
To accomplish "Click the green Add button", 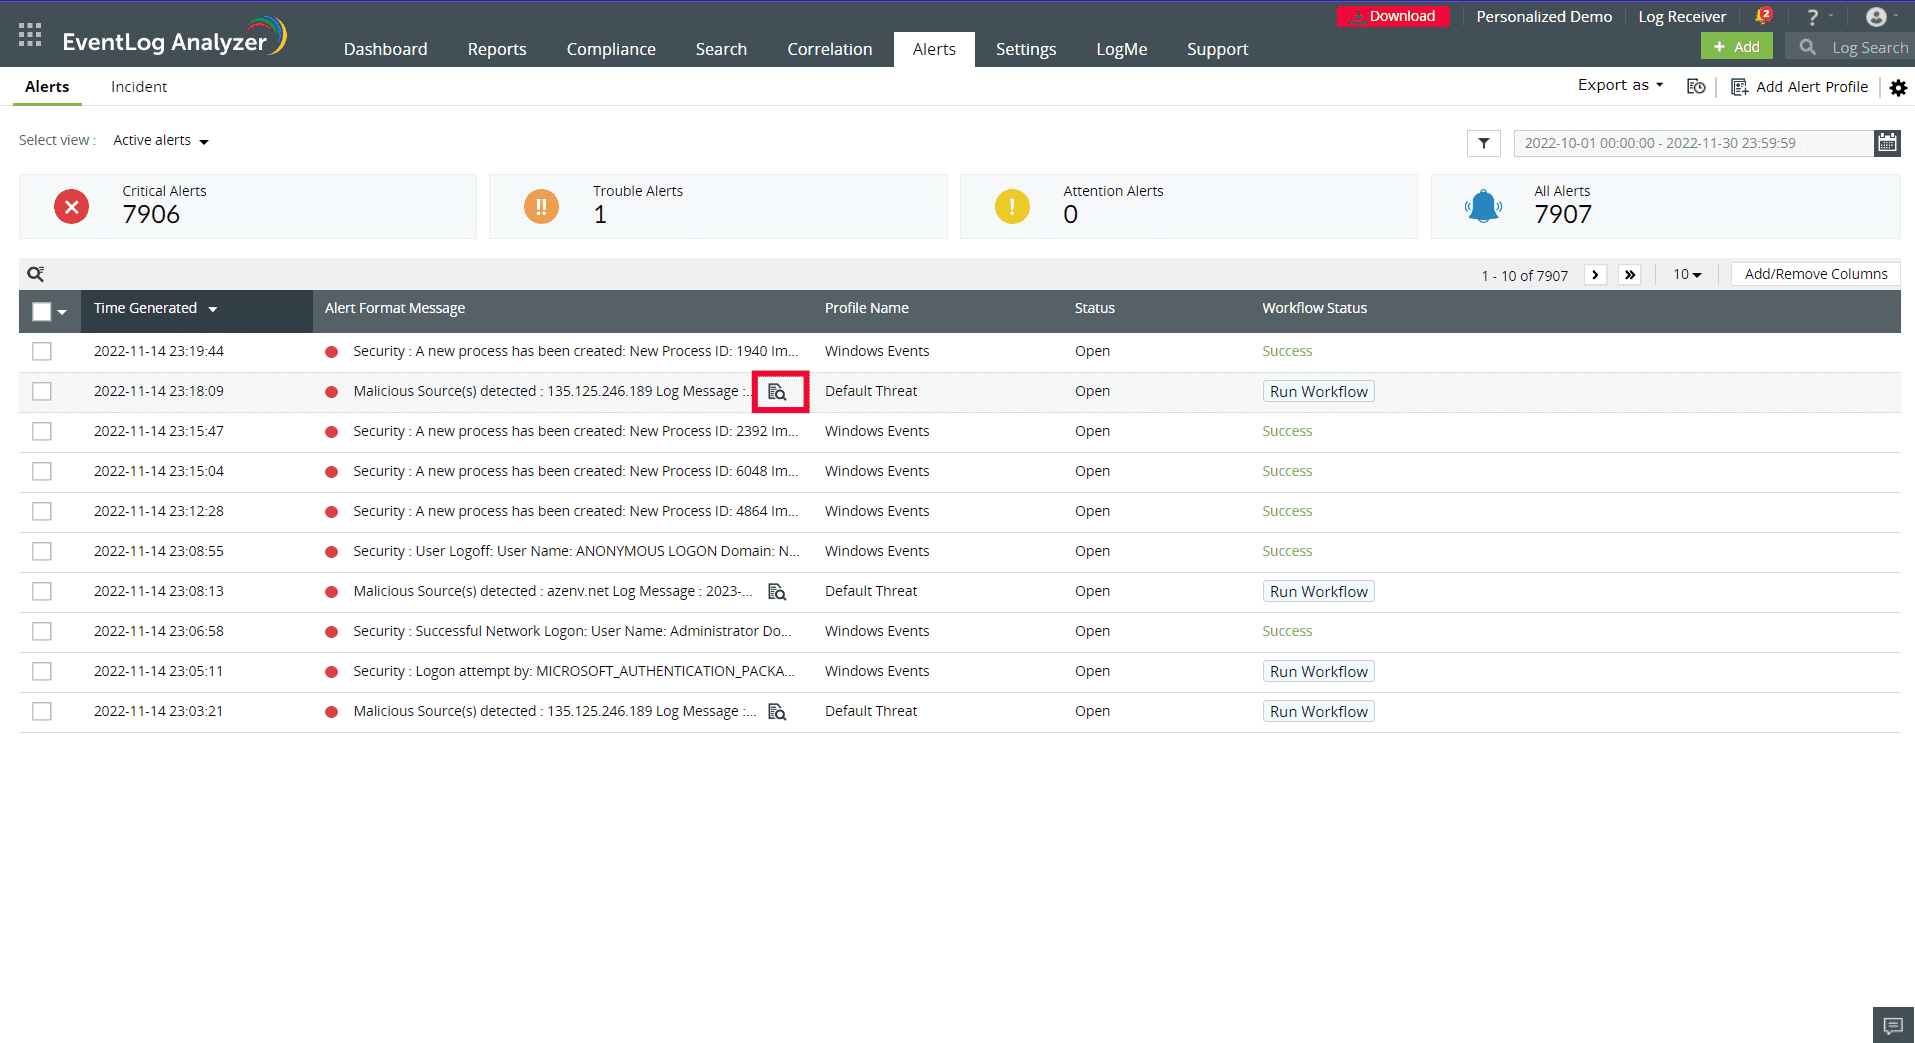I will (1736, 46).
